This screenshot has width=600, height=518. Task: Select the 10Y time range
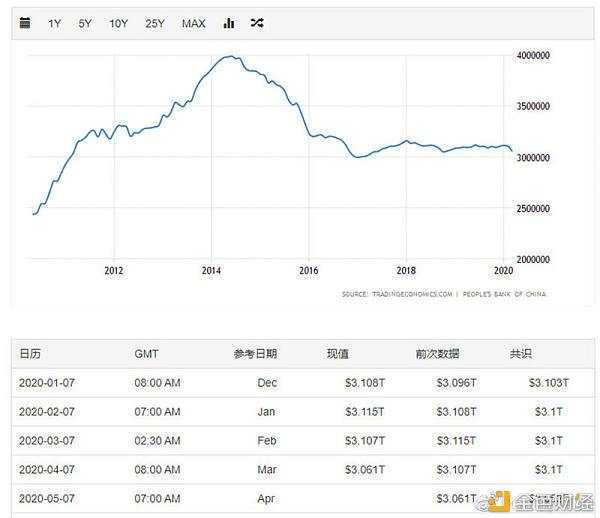(119, 24)
